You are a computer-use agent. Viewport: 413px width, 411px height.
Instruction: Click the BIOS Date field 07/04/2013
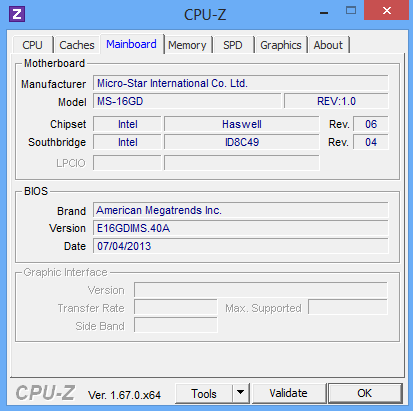point(240,246)
